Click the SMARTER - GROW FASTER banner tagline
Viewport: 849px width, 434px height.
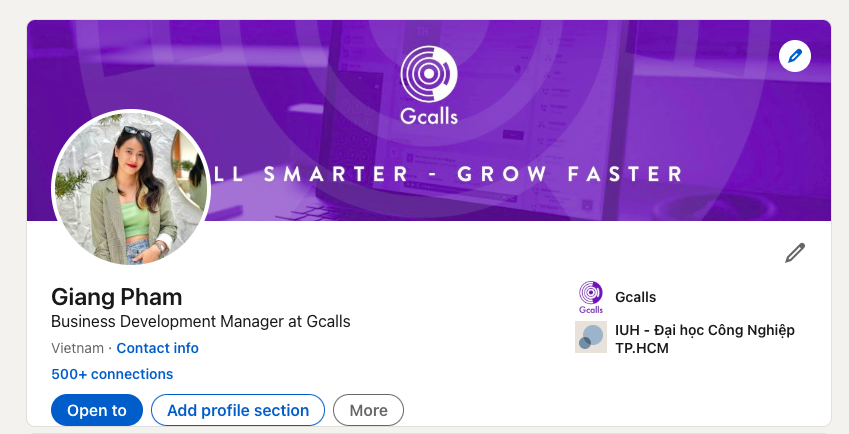450,174
